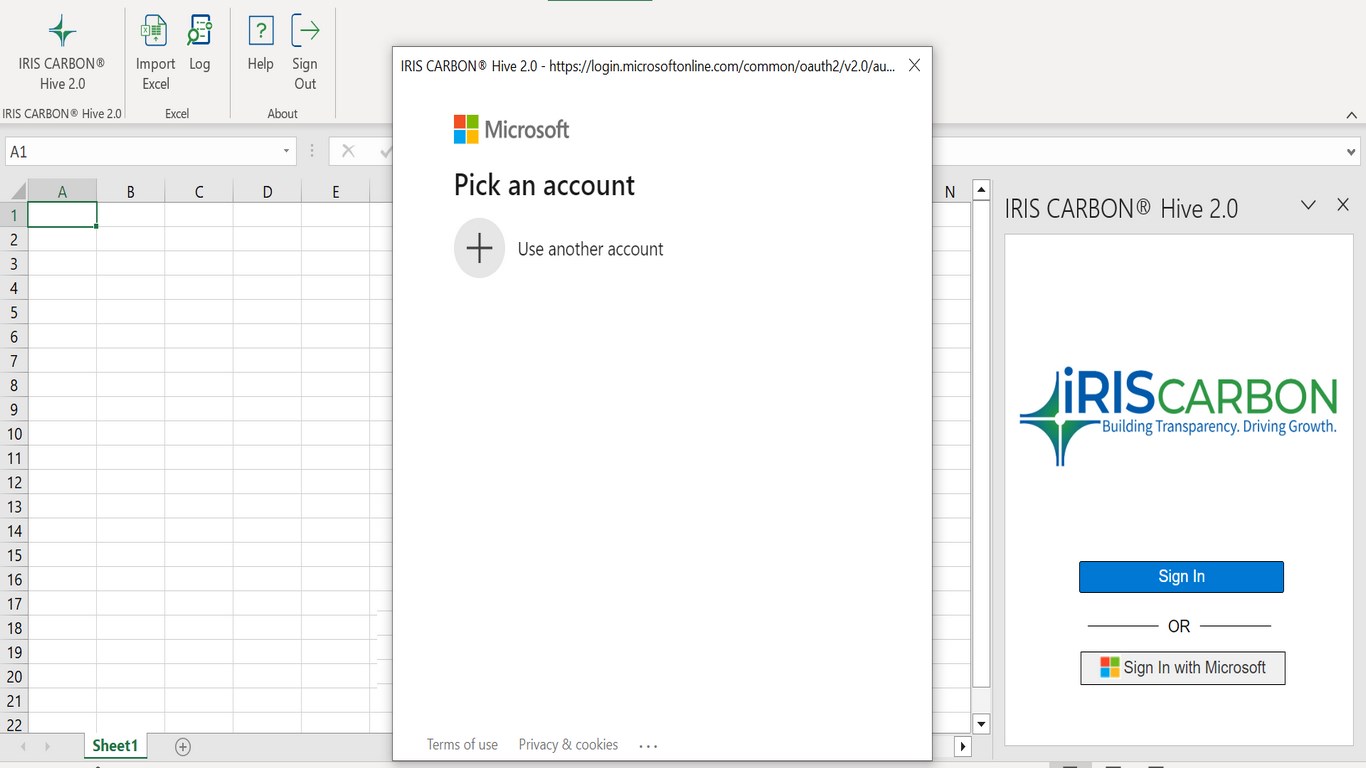Select column D header
Image resolution: width=1366 pixels, height=768 pixels.
pyautogui.click(x=267, y=192)
